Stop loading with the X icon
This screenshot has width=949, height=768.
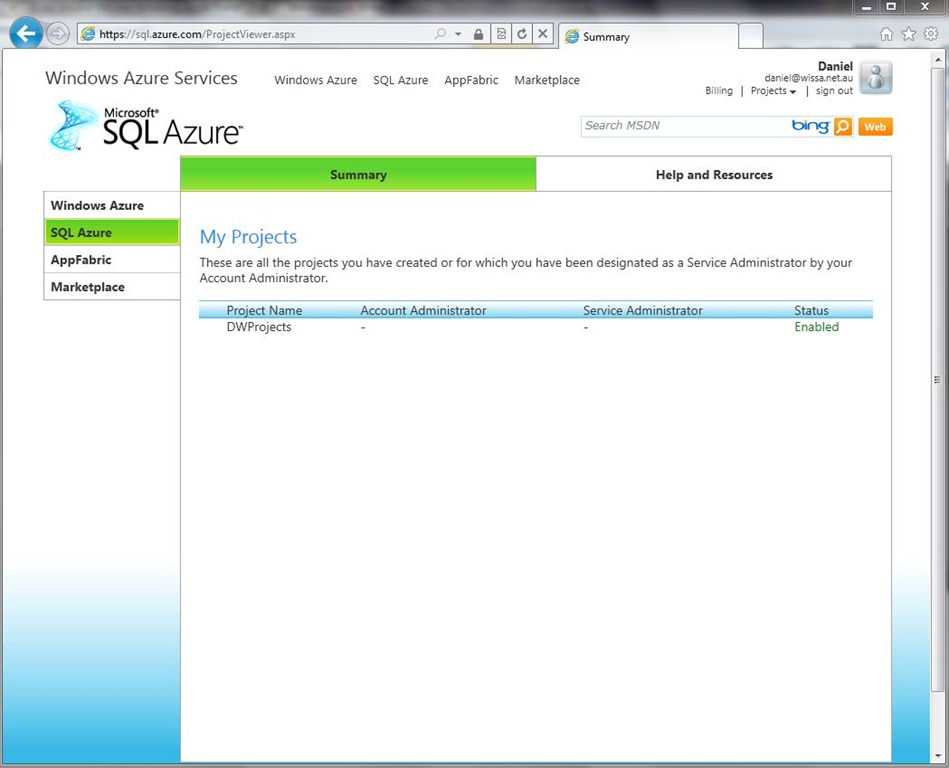[x=543, y=34]
